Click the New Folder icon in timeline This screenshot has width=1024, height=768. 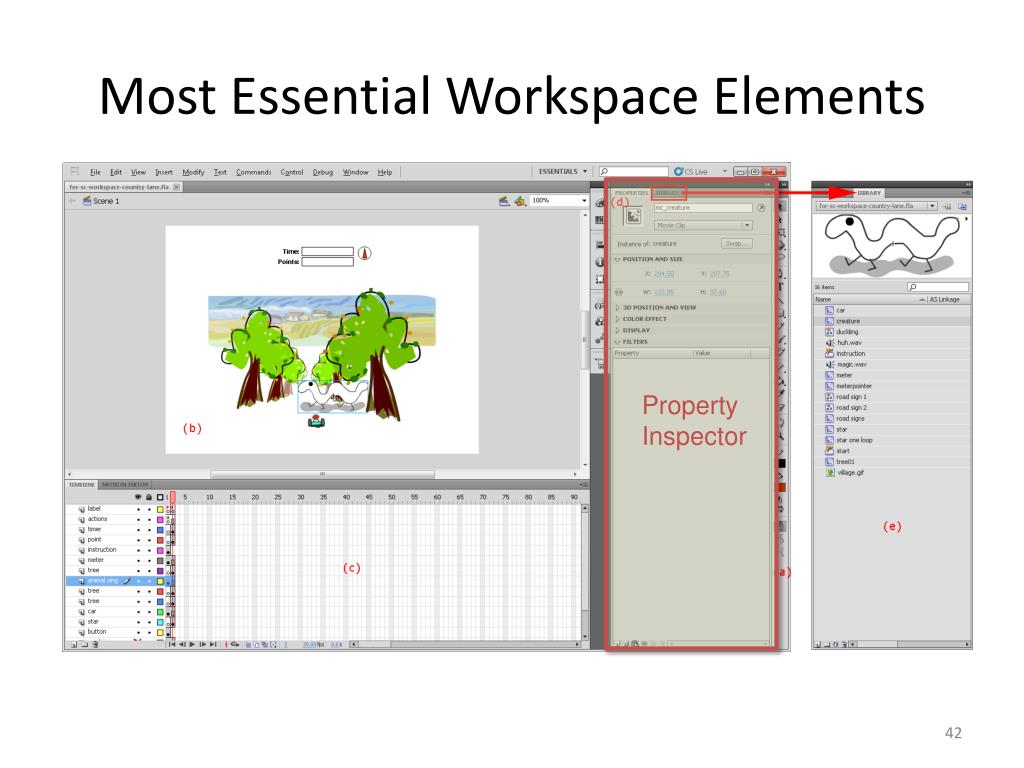tap(84, 645)
